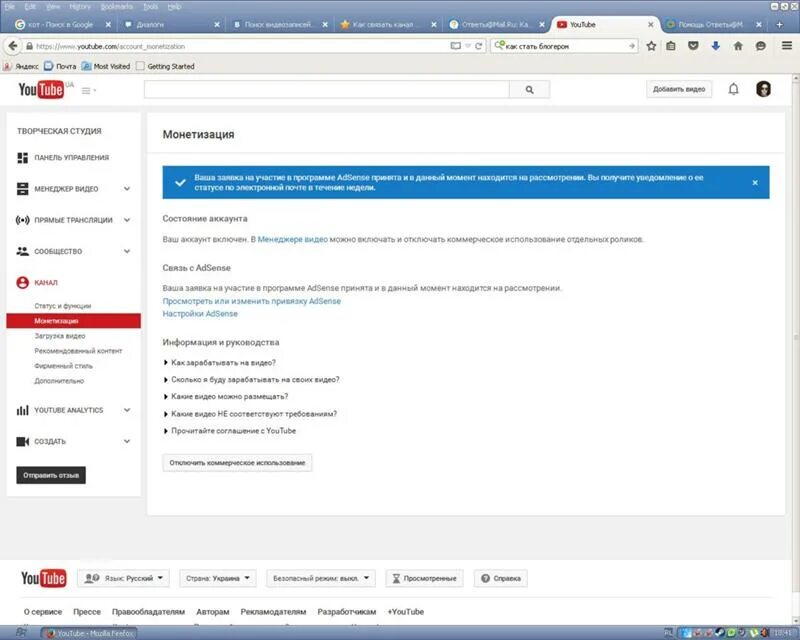Open Загрузка видео settings
Viewport: 800px width, 640px height.
pyautogui.click(x=60, y=336)
